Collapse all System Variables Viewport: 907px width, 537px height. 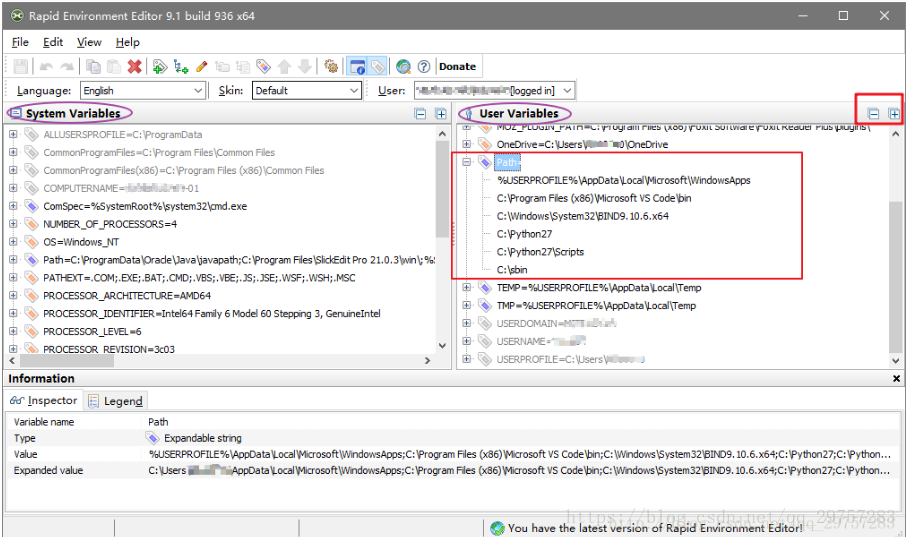pos(421,114)
